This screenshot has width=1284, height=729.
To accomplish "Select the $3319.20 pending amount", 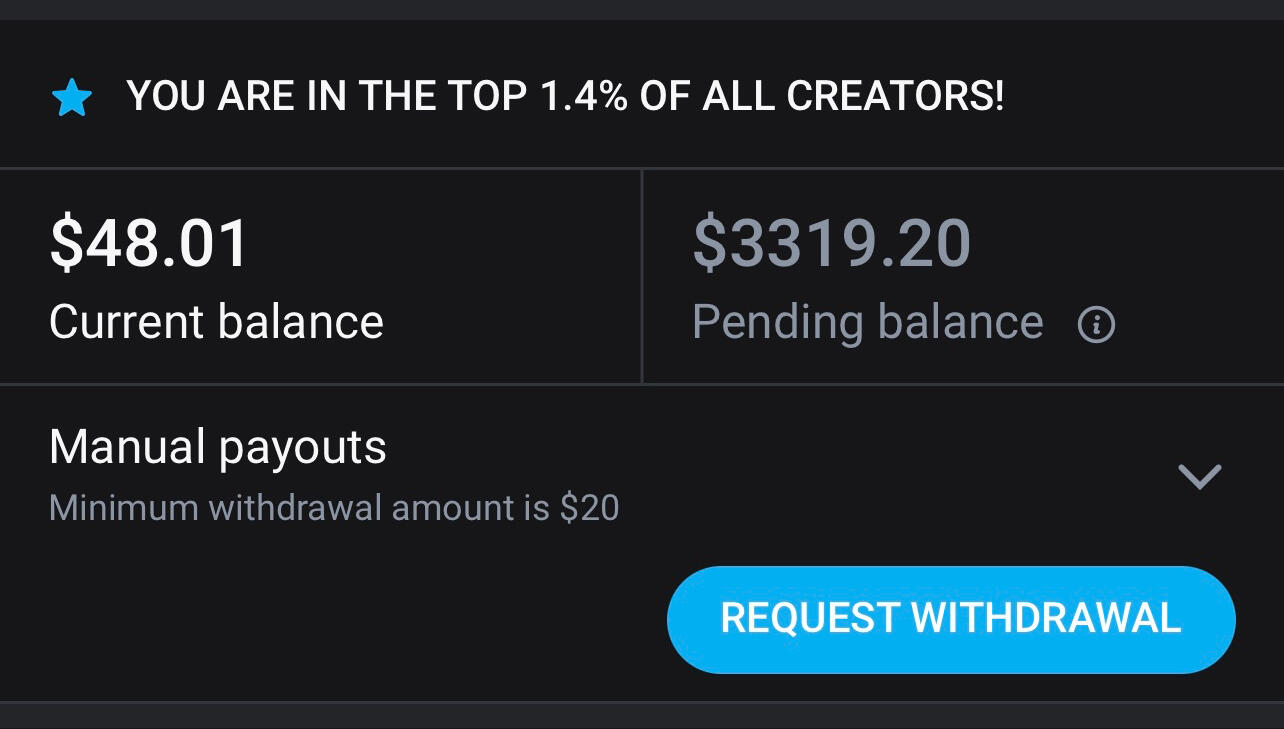I will click(x=831, y=243).
